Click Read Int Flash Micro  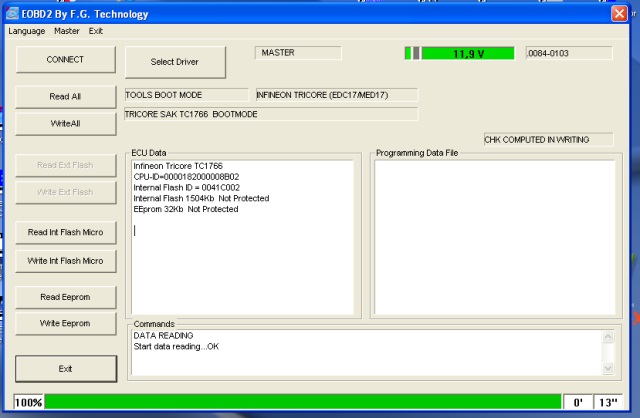tap(65, 232)
